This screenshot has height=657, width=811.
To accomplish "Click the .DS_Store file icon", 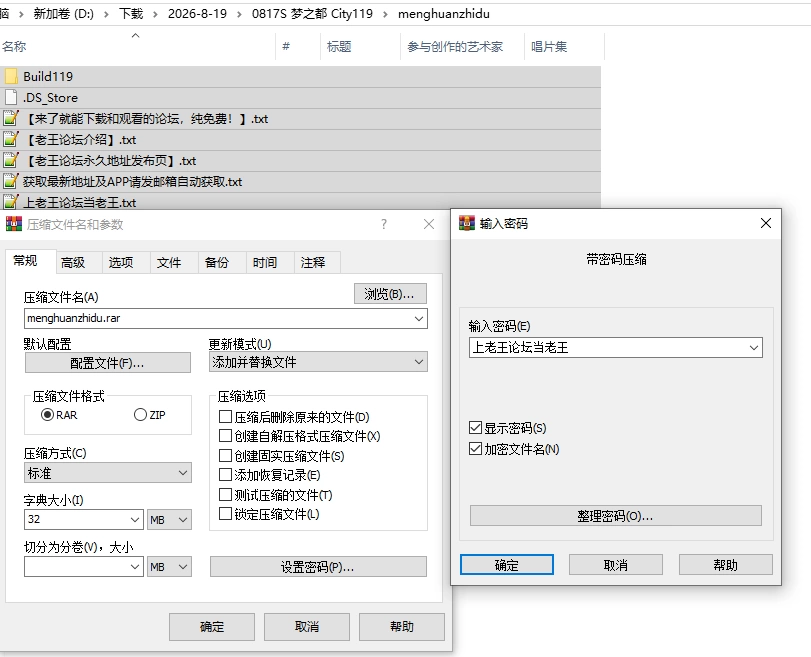I will pyautogui.click(x=11, y=97).
